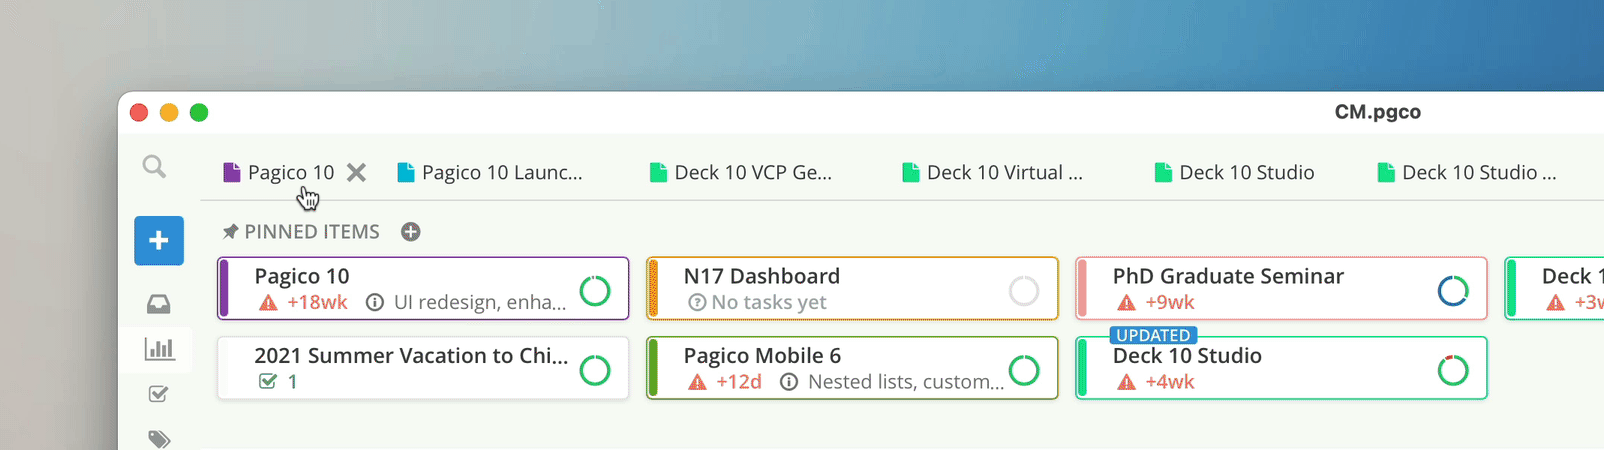Click the task checkbox count on Summer Vacation
The image size is (1604, 450).
[279, 381]
